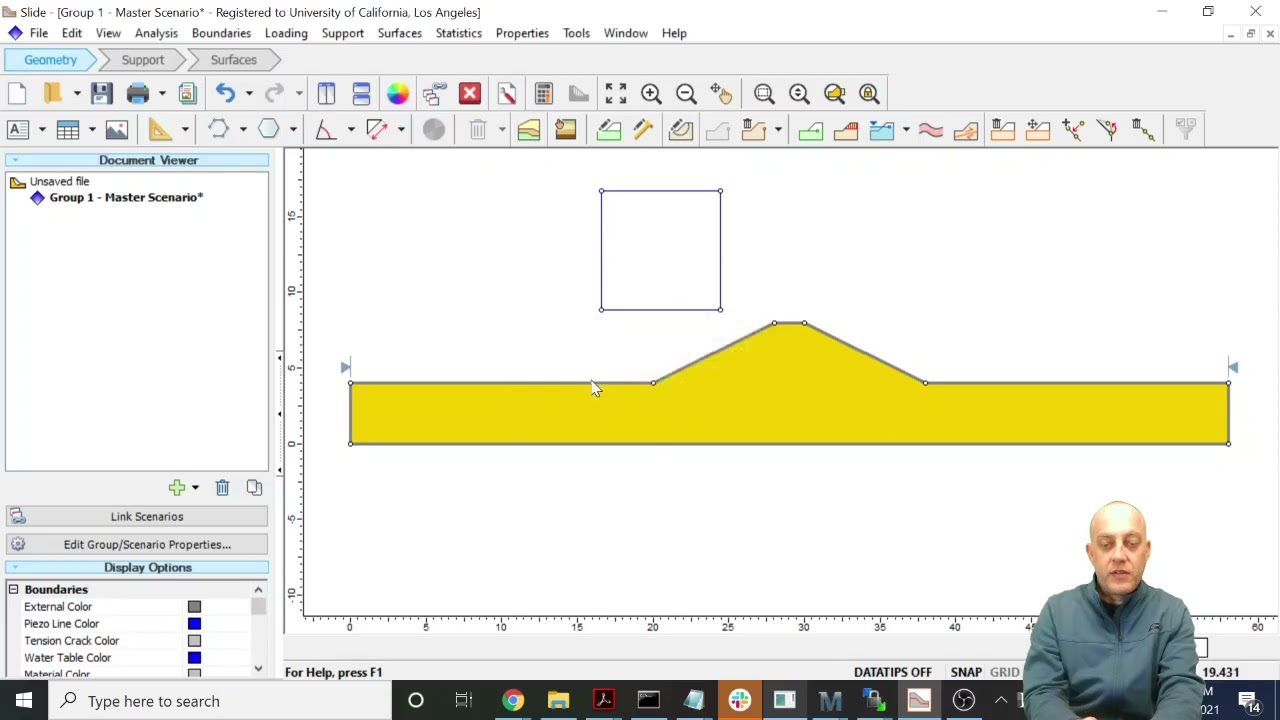The height and width of the screenshot is (720, 1280).
Task: Save the model with the floppy disk icon
Action: pos(101,94)
